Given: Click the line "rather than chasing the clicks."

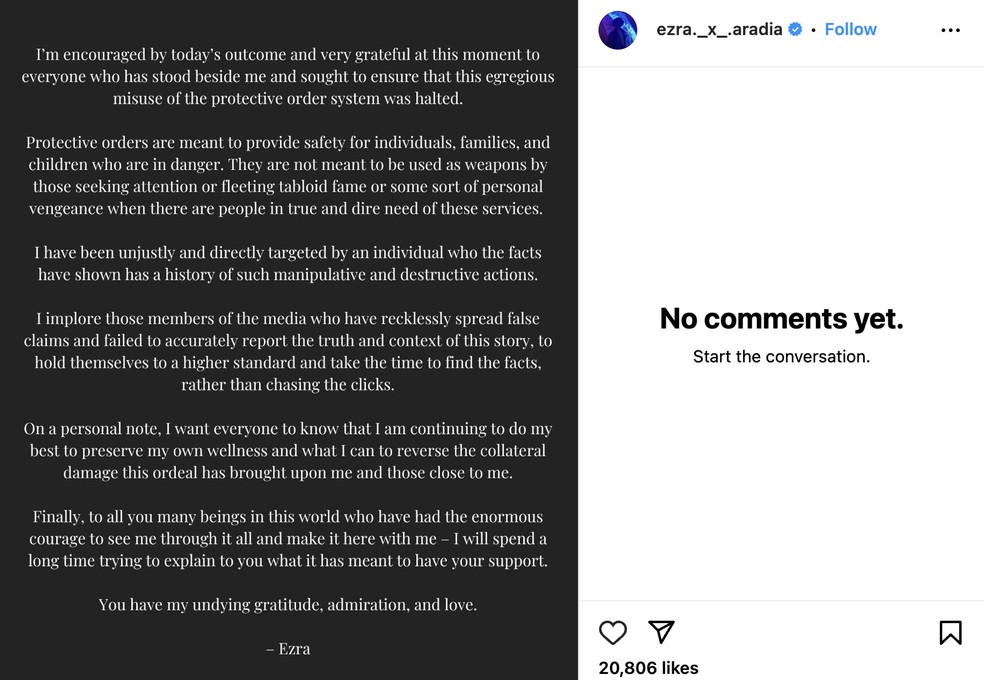Looking at the screenshot, I should tap(288, 384).
